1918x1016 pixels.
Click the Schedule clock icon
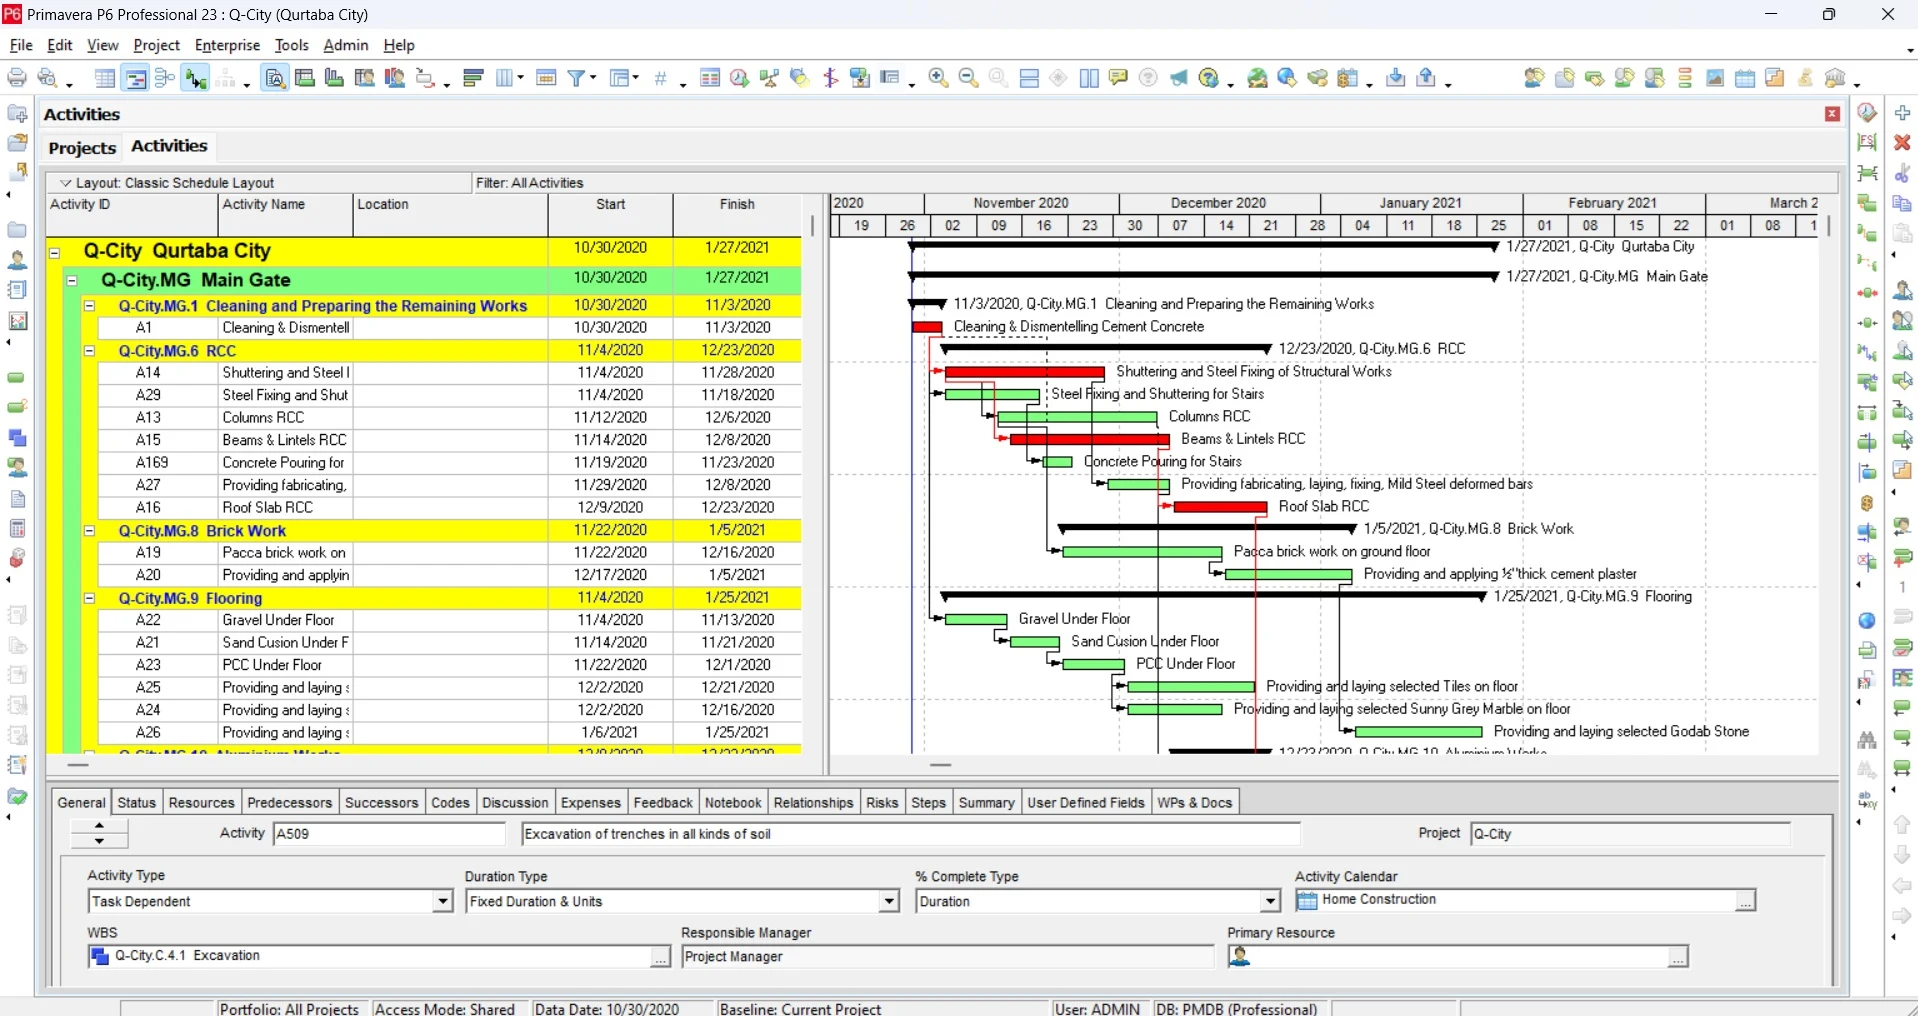739,78
